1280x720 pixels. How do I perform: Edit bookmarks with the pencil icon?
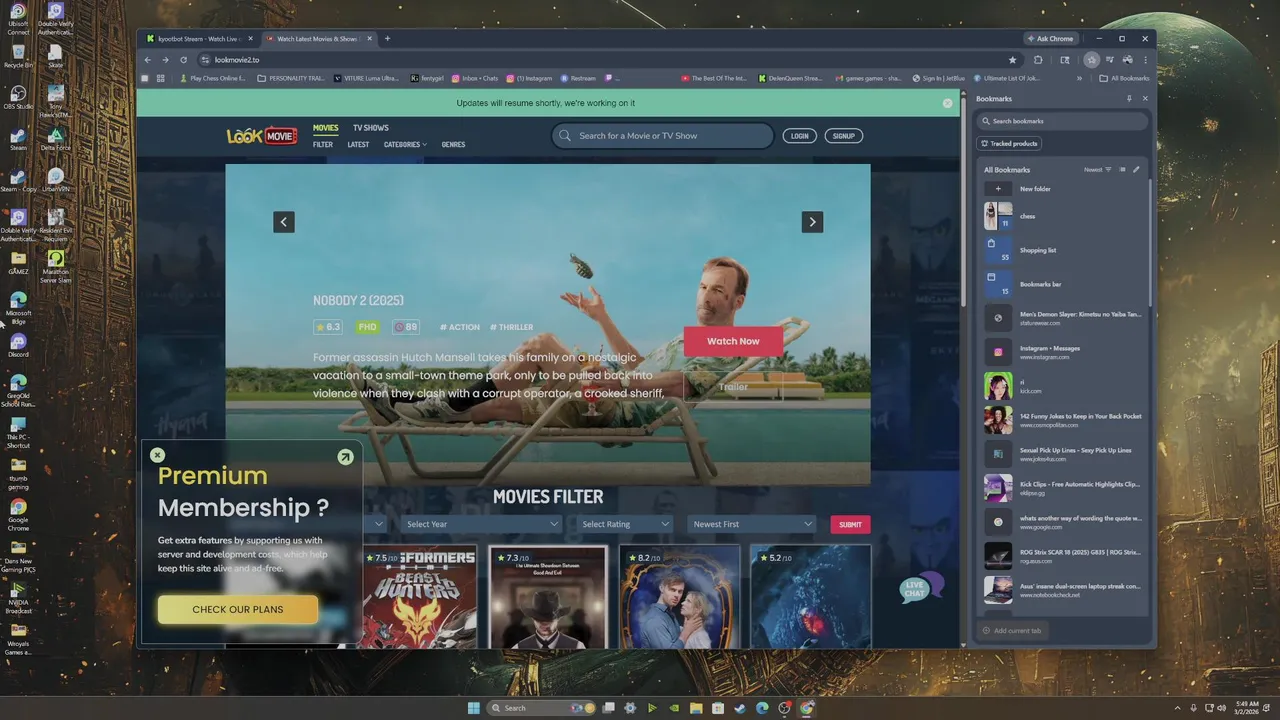[x=1136, y=170]
